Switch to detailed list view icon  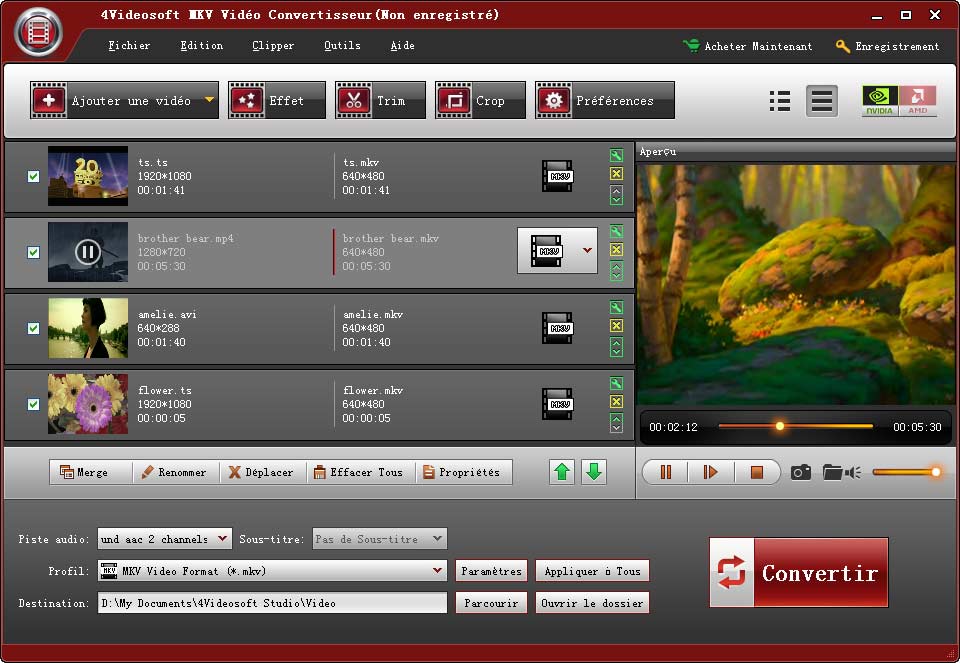pyautogui.click(x=780, y=101)
